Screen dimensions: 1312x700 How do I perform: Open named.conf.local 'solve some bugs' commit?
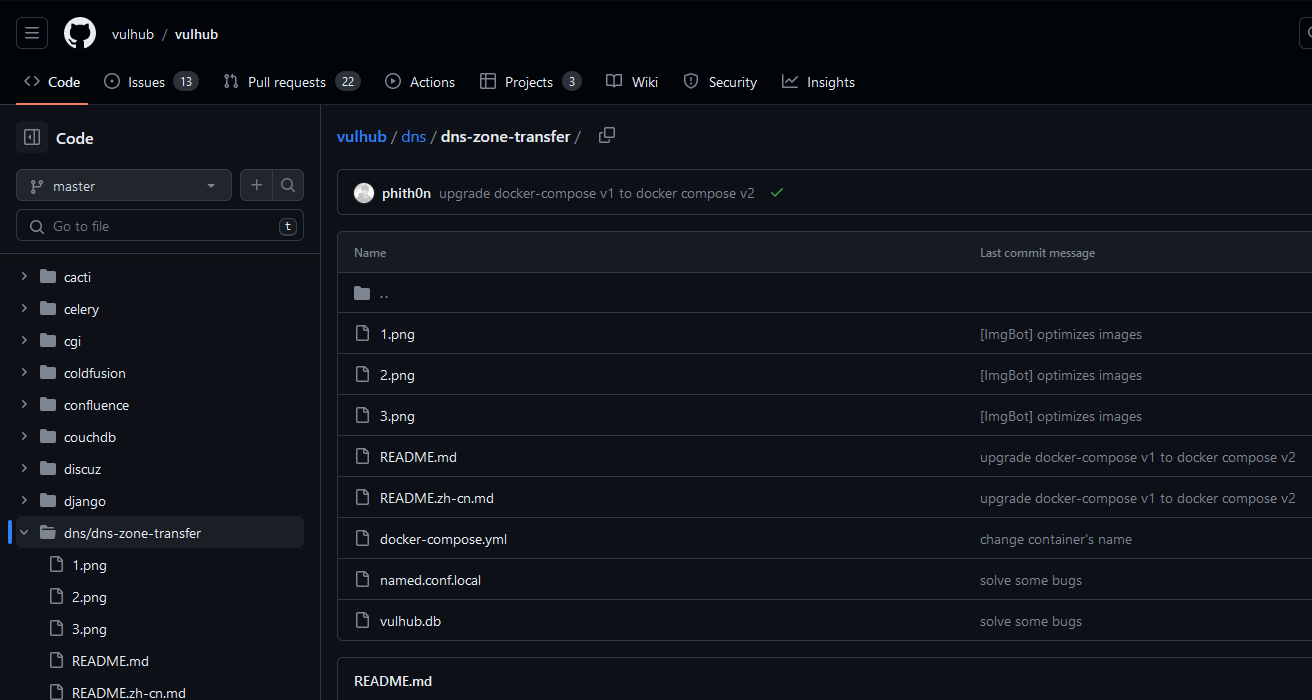point(1031,580)
